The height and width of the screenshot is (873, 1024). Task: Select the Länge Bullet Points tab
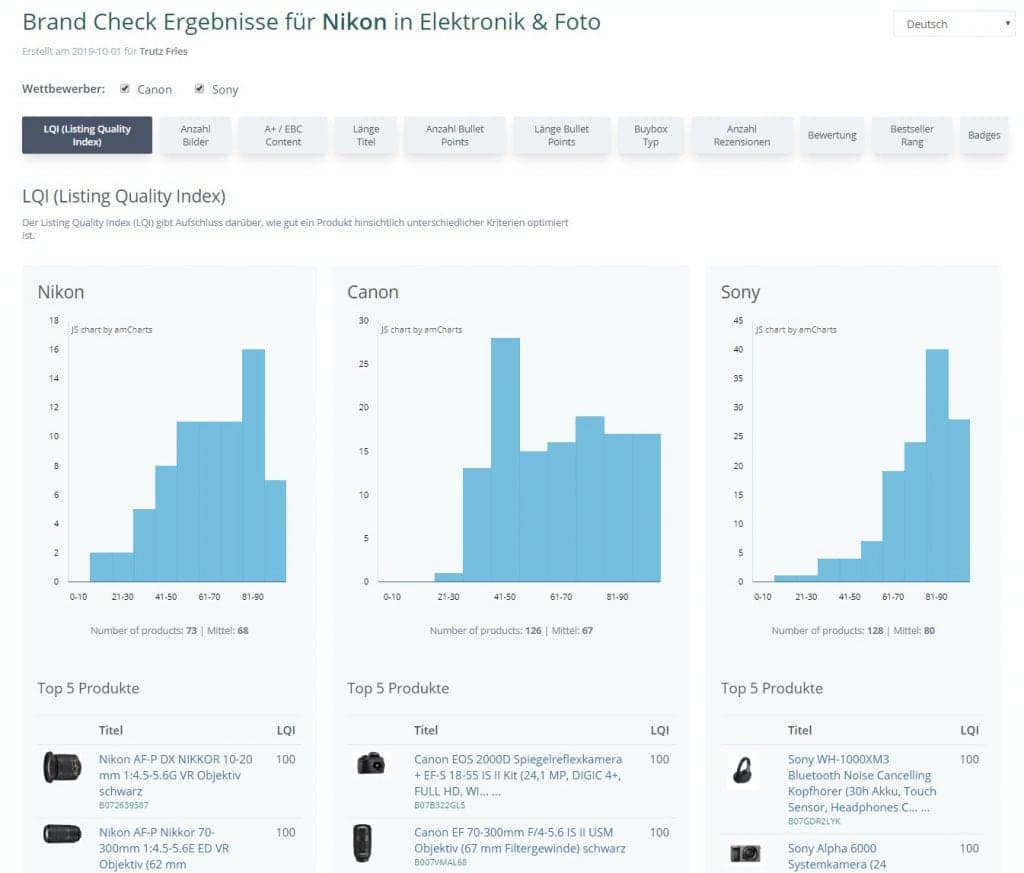point(562,135)
